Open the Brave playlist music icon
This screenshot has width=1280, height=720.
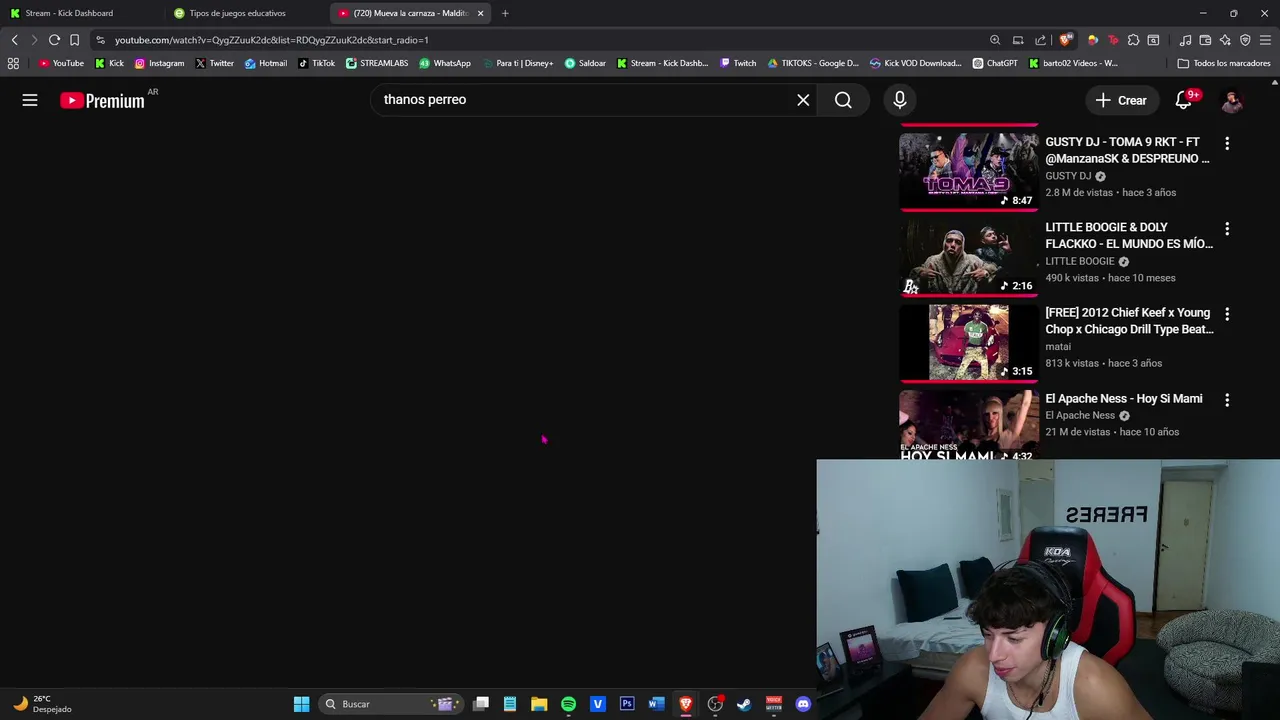[1185, 40]
